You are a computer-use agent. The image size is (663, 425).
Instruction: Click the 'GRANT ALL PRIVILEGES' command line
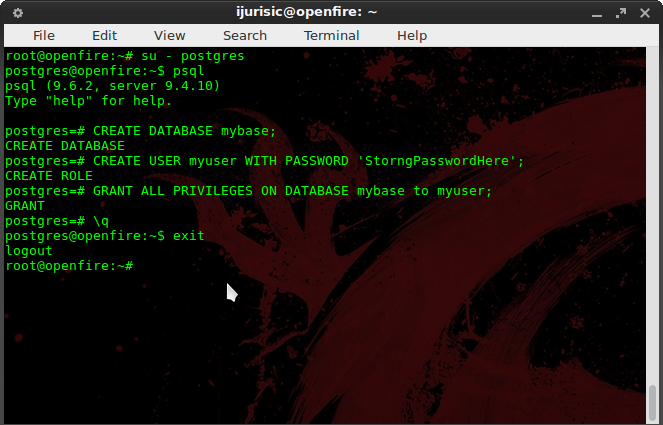[x=249, y=191]
